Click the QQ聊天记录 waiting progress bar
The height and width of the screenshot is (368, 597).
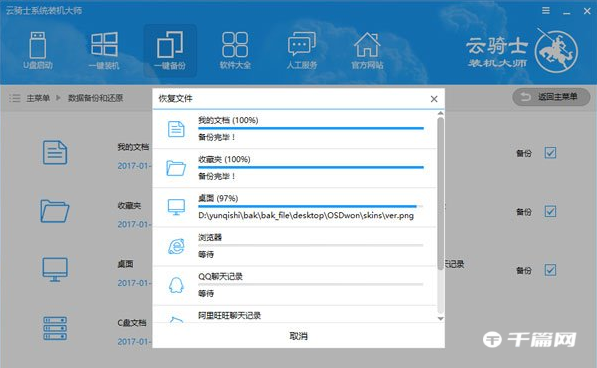coord(311,285)
